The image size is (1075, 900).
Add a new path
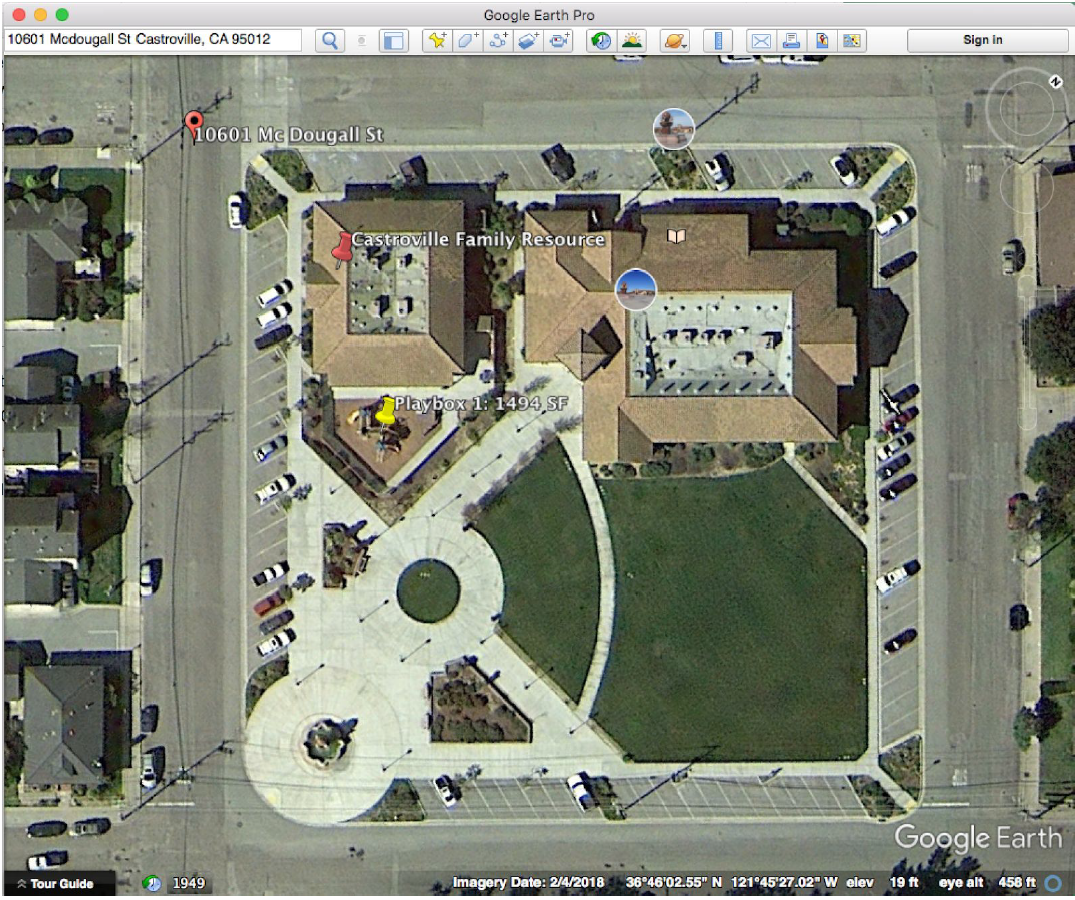tap(499, 41)
